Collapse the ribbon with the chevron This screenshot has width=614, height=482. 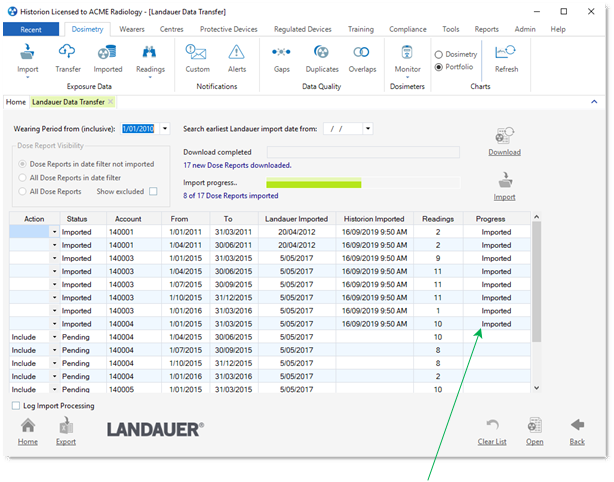(594, 102)
